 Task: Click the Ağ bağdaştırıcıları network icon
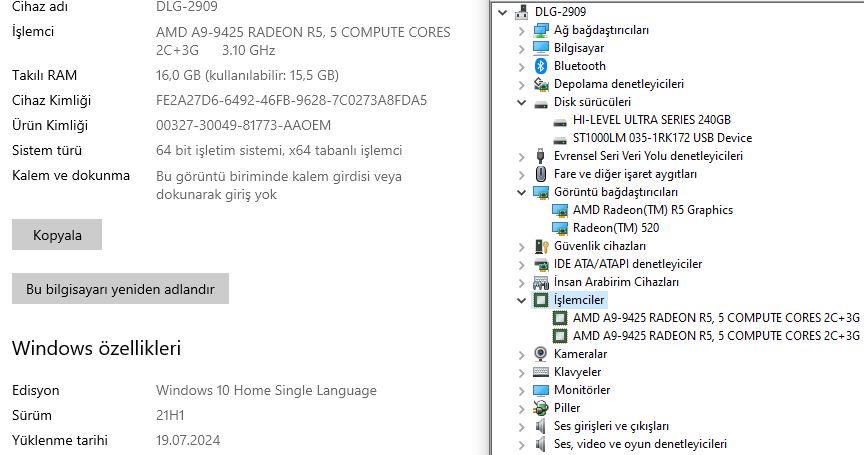[541, 30]
